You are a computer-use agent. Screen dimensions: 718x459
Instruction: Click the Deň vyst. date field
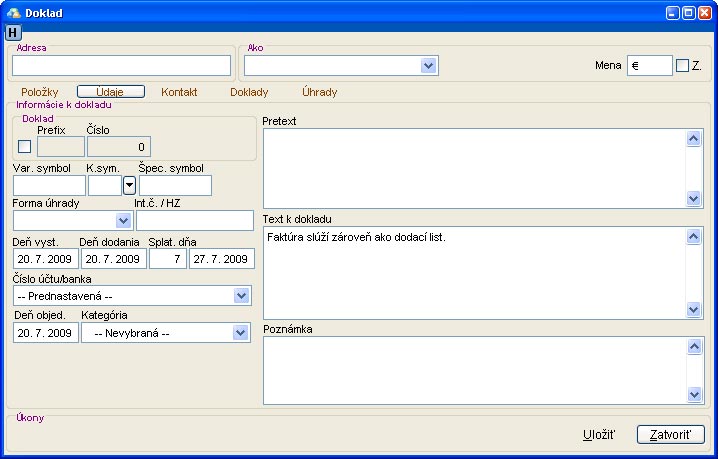click(45, 259)
